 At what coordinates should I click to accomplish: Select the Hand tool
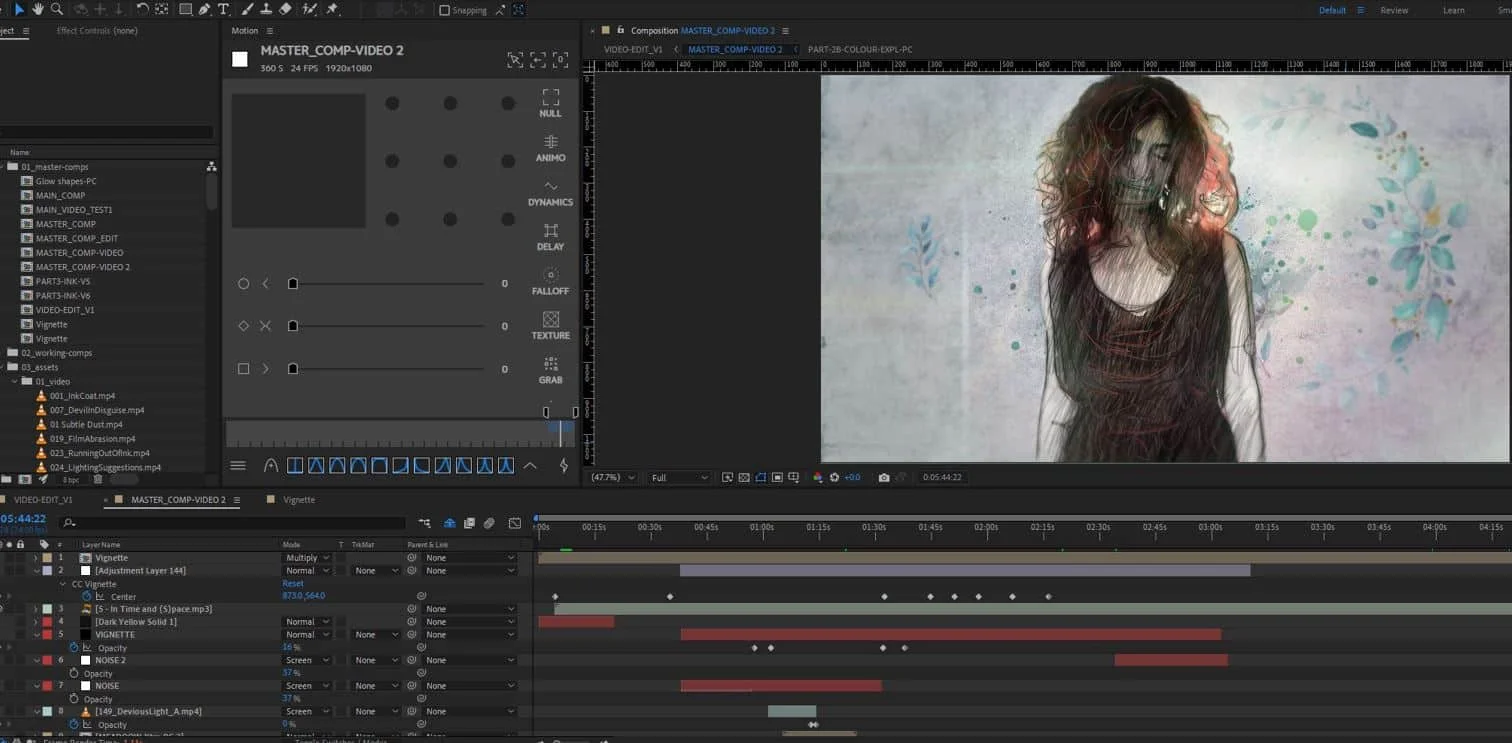(38, 9)
